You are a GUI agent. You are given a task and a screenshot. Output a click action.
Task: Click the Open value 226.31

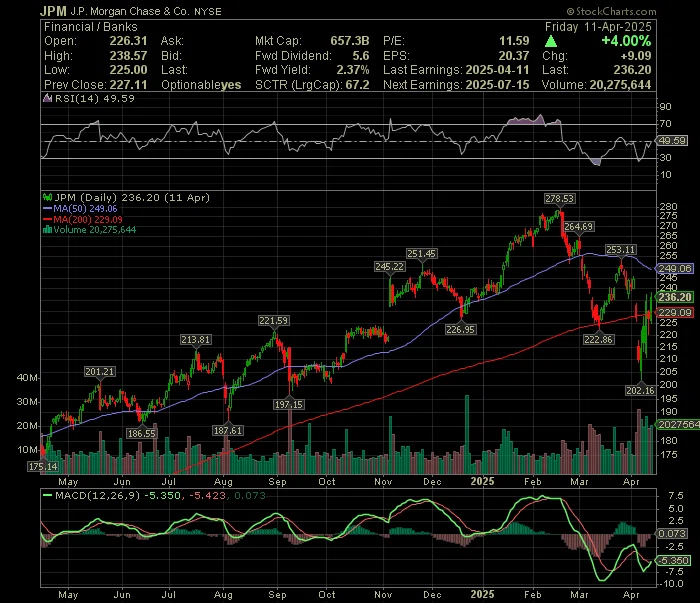click(x=128, y=41)
